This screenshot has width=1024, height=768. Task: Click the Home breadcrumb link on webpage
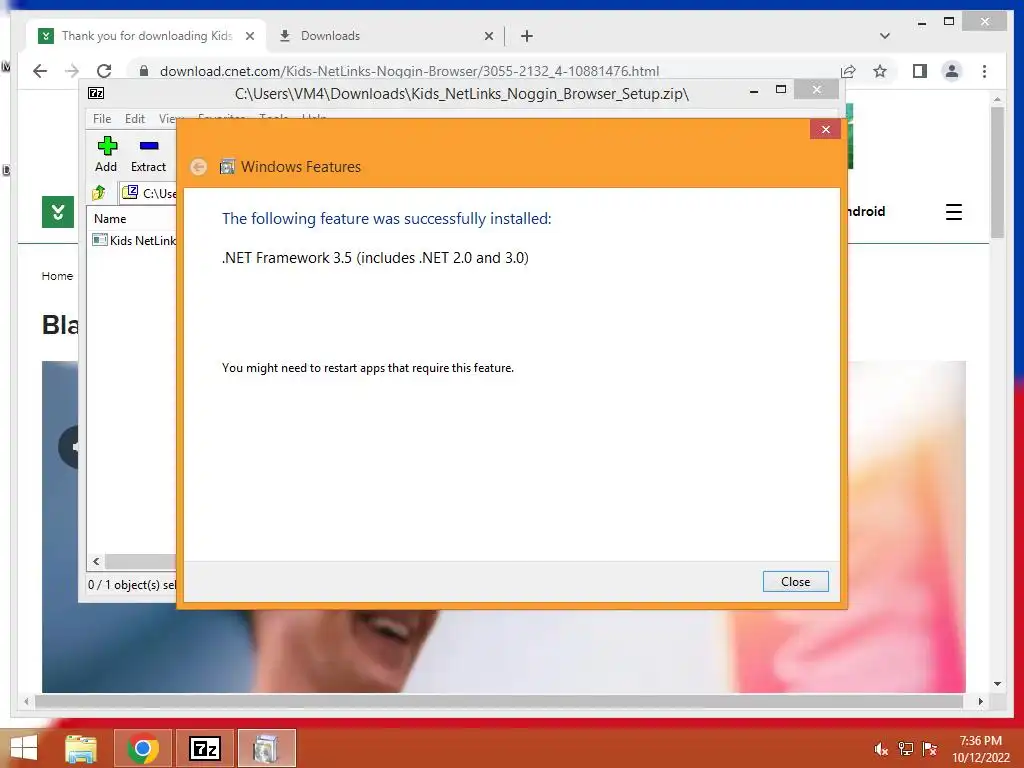(x=57, y=276)
